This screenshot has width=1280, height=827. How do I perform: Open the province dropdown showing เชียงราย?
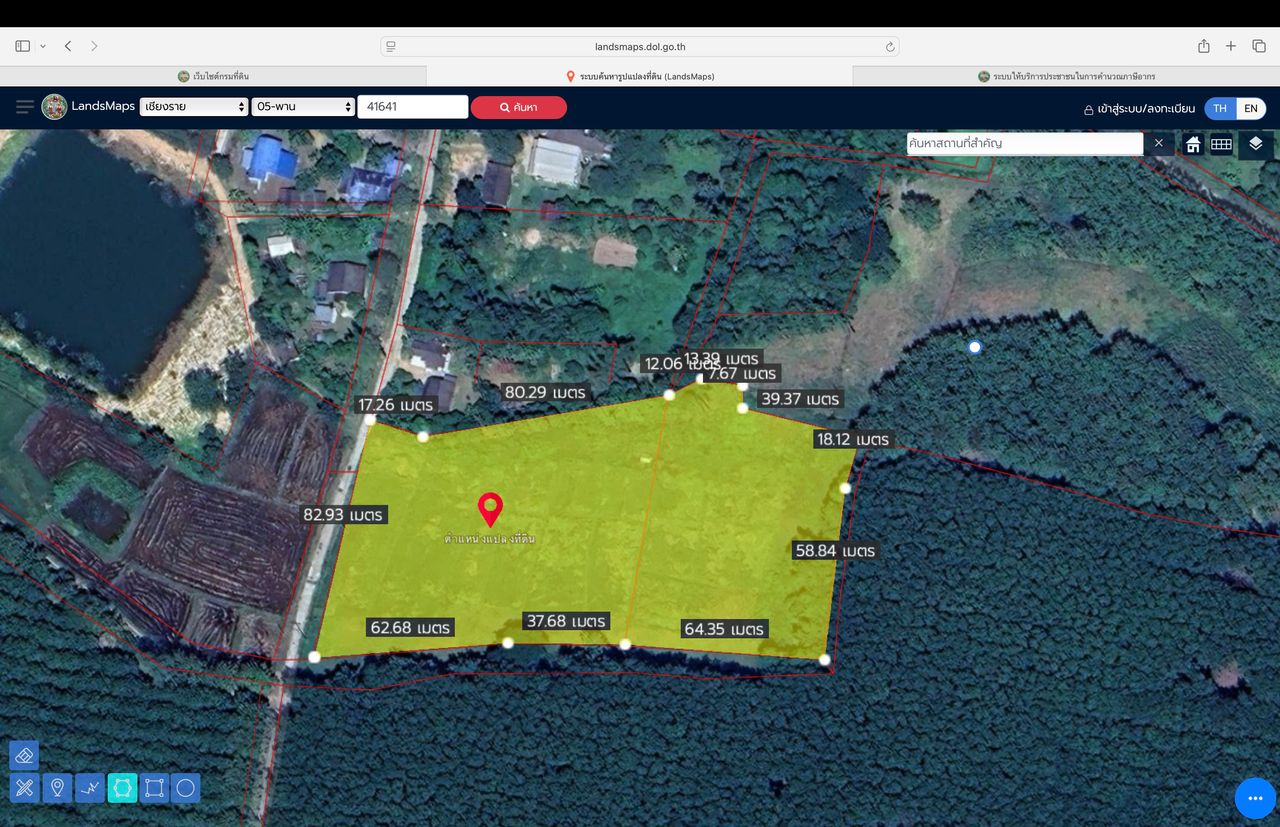coord(194,106)
